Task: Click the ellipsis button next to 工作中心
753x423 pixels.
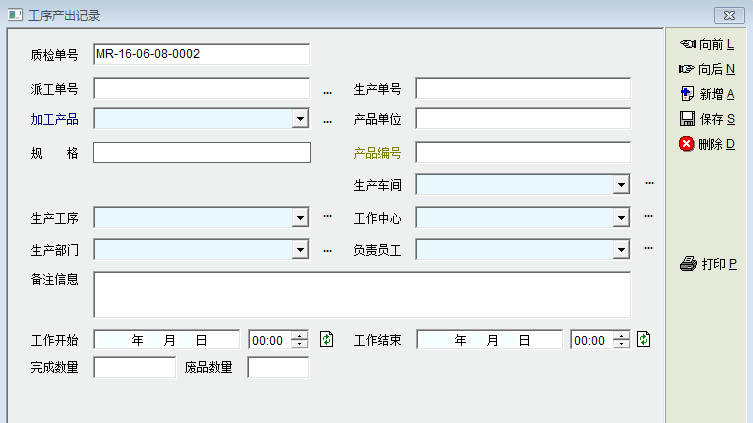Action: pyautogui.click(x=649, y=217)
